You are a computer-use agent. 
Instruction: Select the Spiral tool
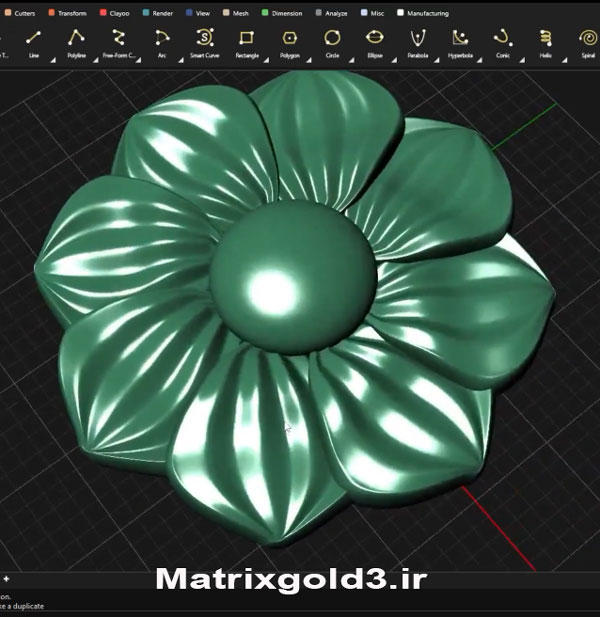tap(588, 42)
